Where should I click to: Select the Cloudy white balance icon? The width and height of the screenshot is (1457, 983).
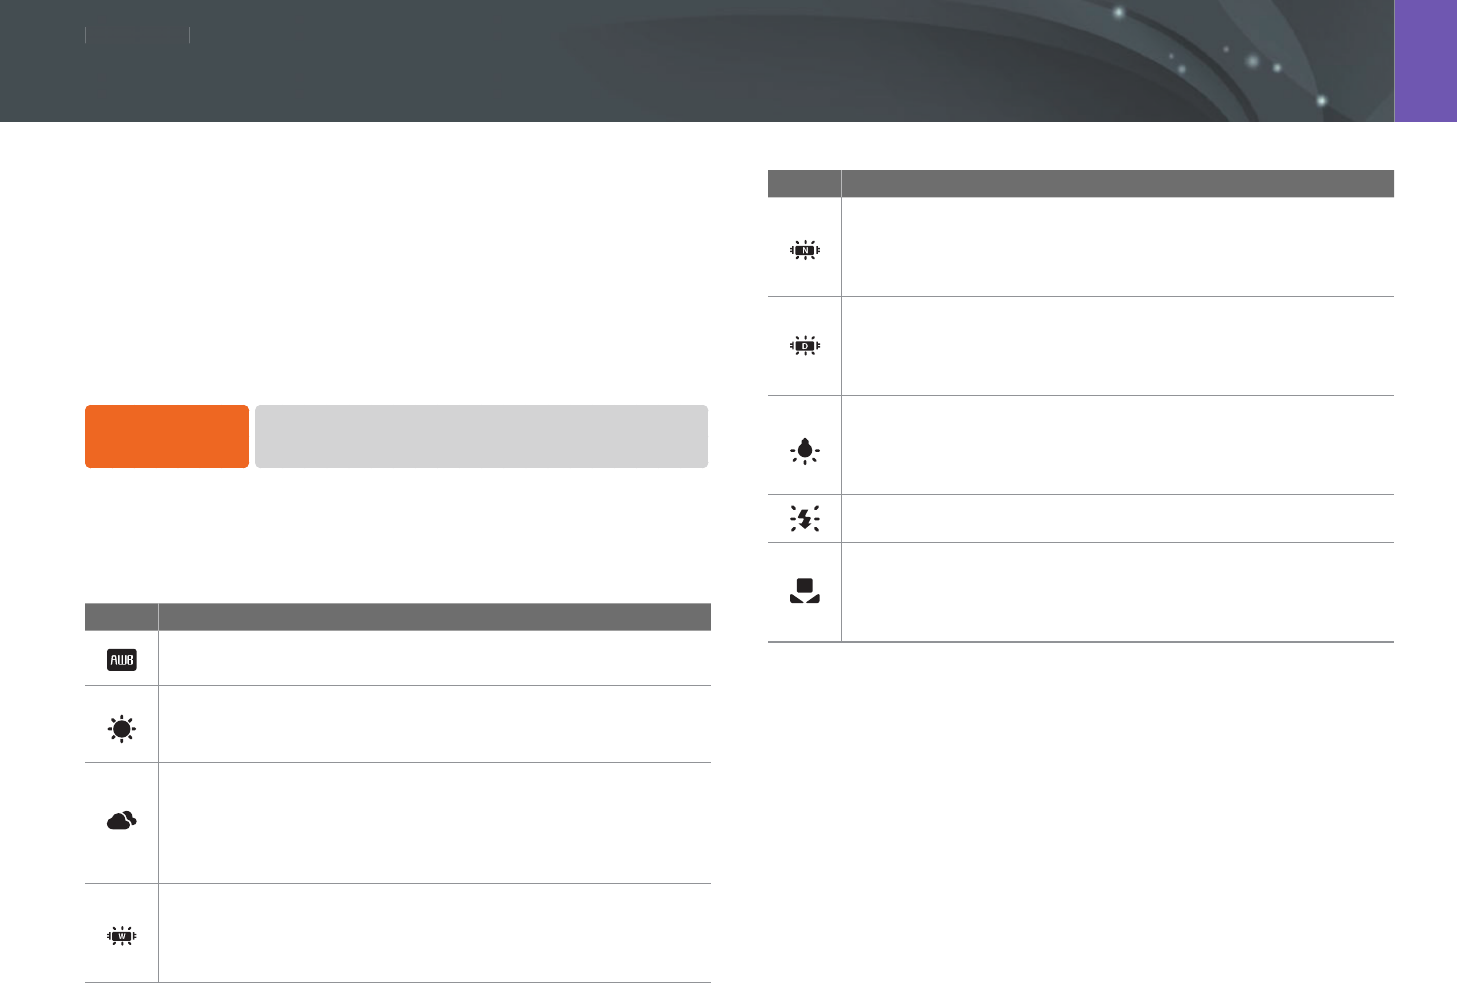122,821
